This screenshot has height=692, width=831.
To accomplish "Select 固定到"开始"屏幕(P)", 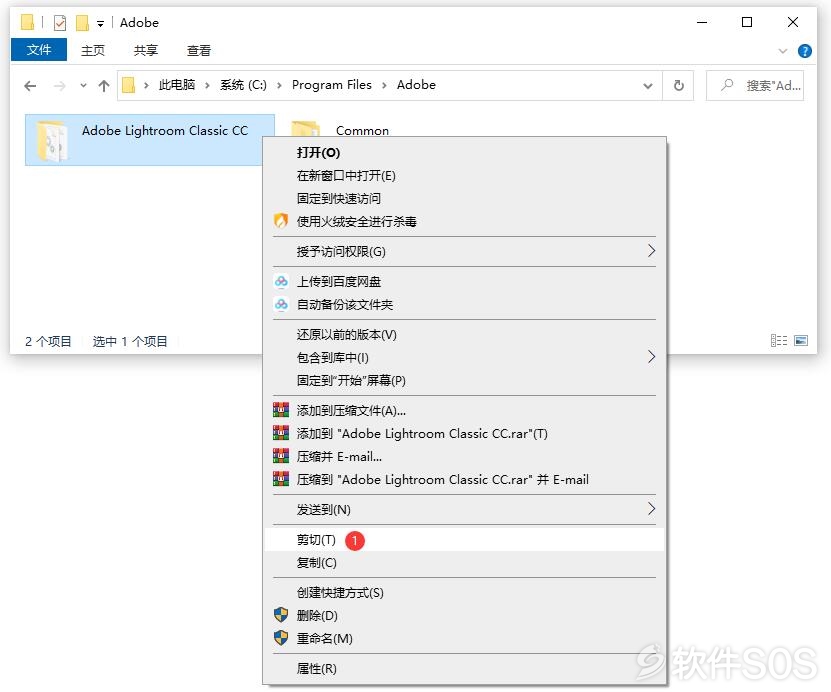I will (464, 380).
